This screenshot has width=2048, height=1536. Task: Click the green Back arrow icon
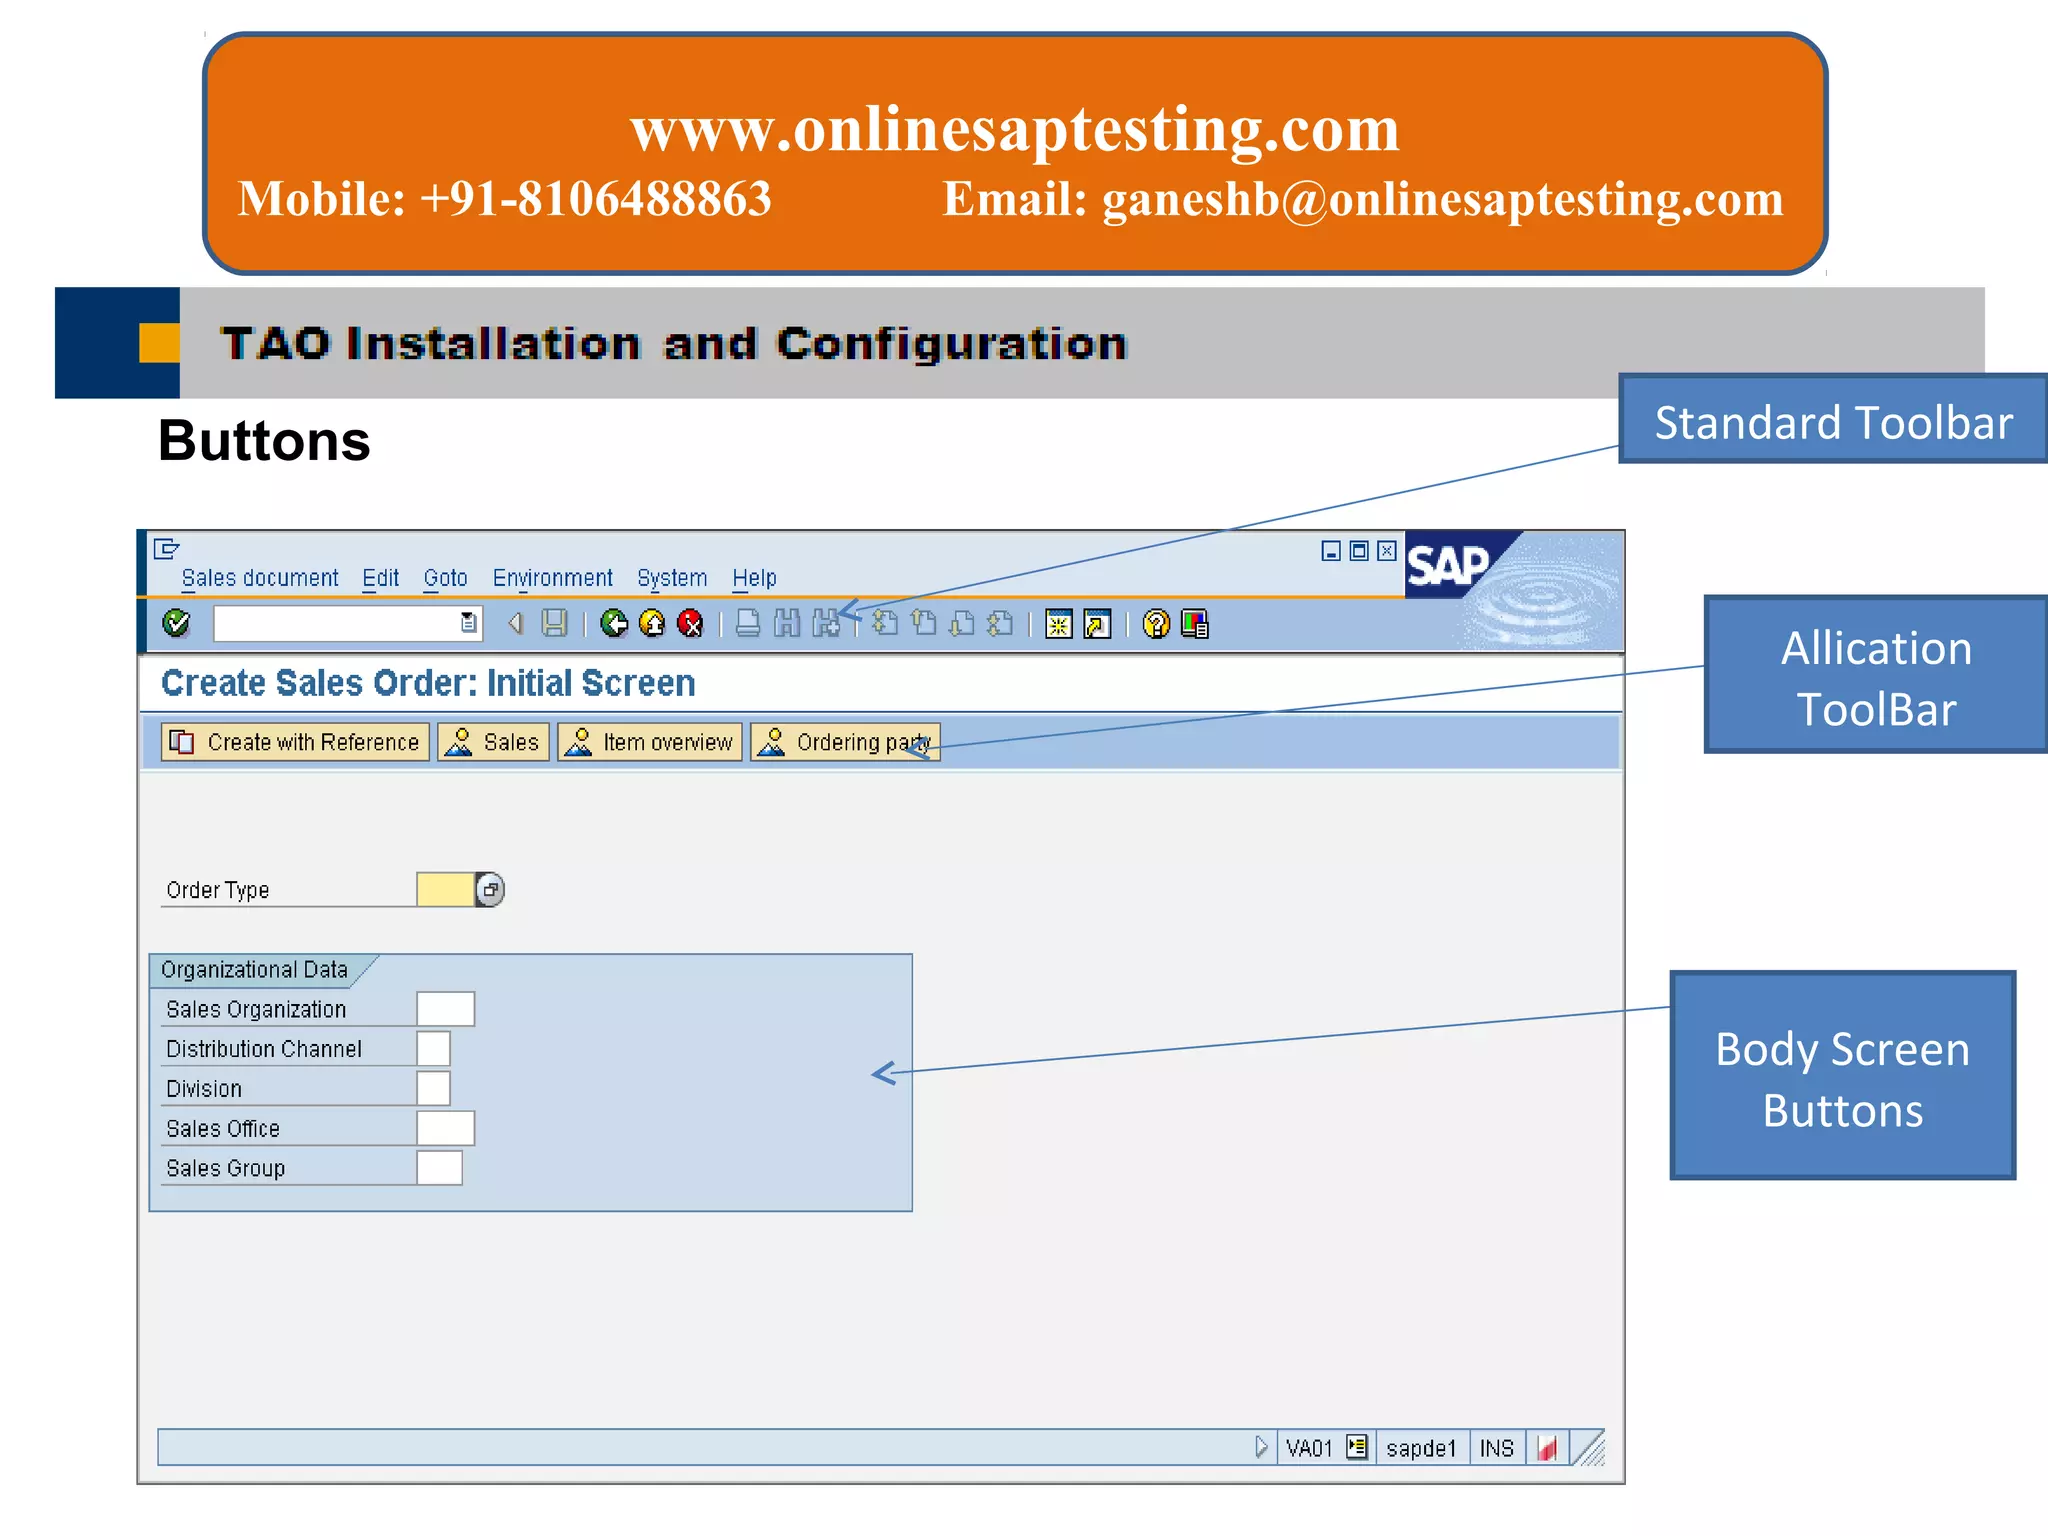pyautogui.click(x=614, y=624)
